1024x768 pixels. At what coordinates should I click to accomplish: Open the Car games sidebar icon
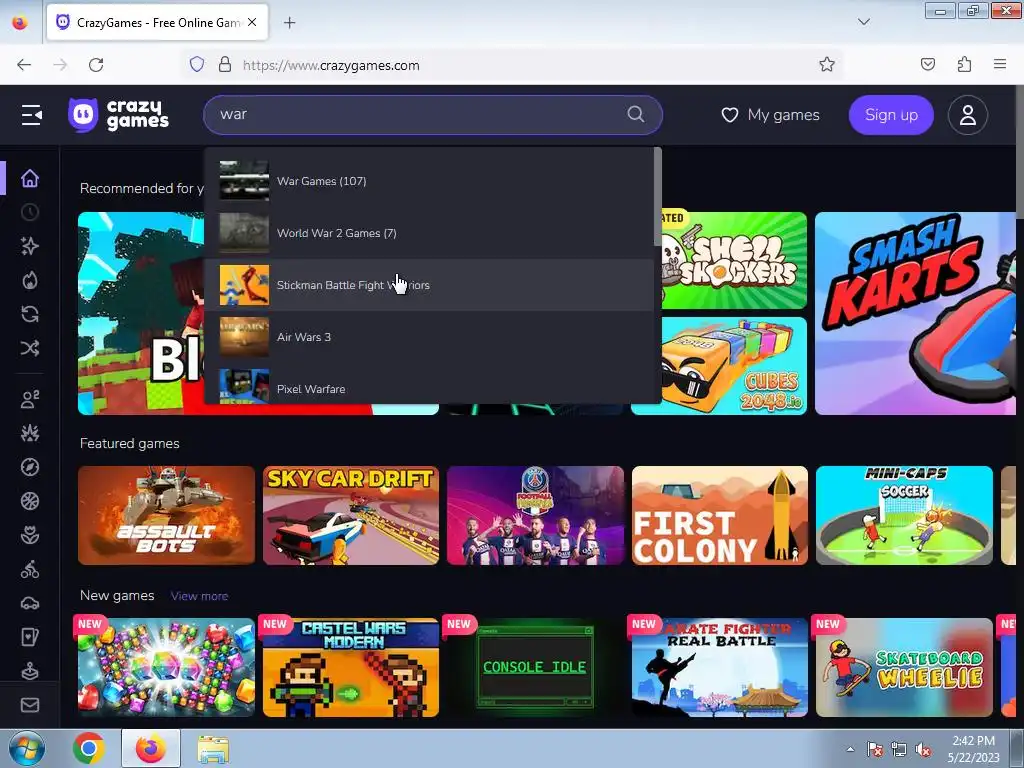coord(30,603)
